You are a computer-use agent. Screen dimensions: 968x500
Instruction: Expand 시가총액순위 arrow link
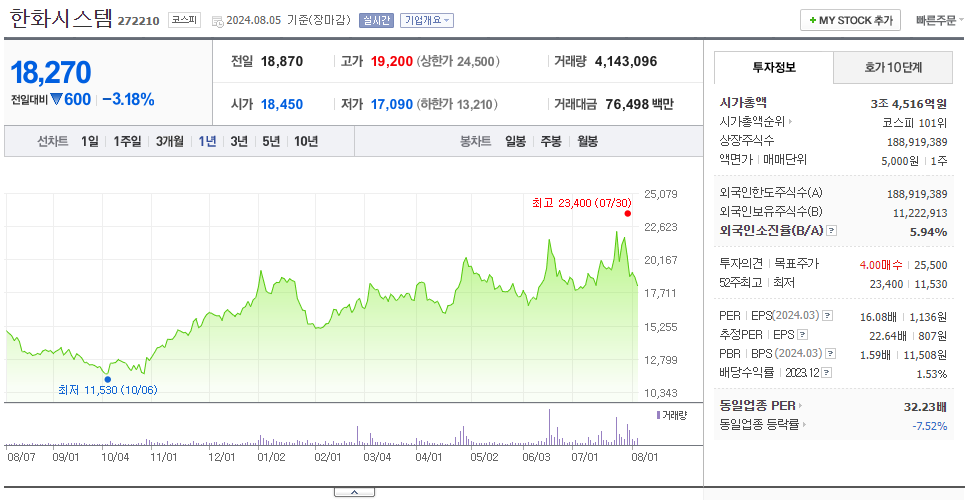tap(790, 122)
